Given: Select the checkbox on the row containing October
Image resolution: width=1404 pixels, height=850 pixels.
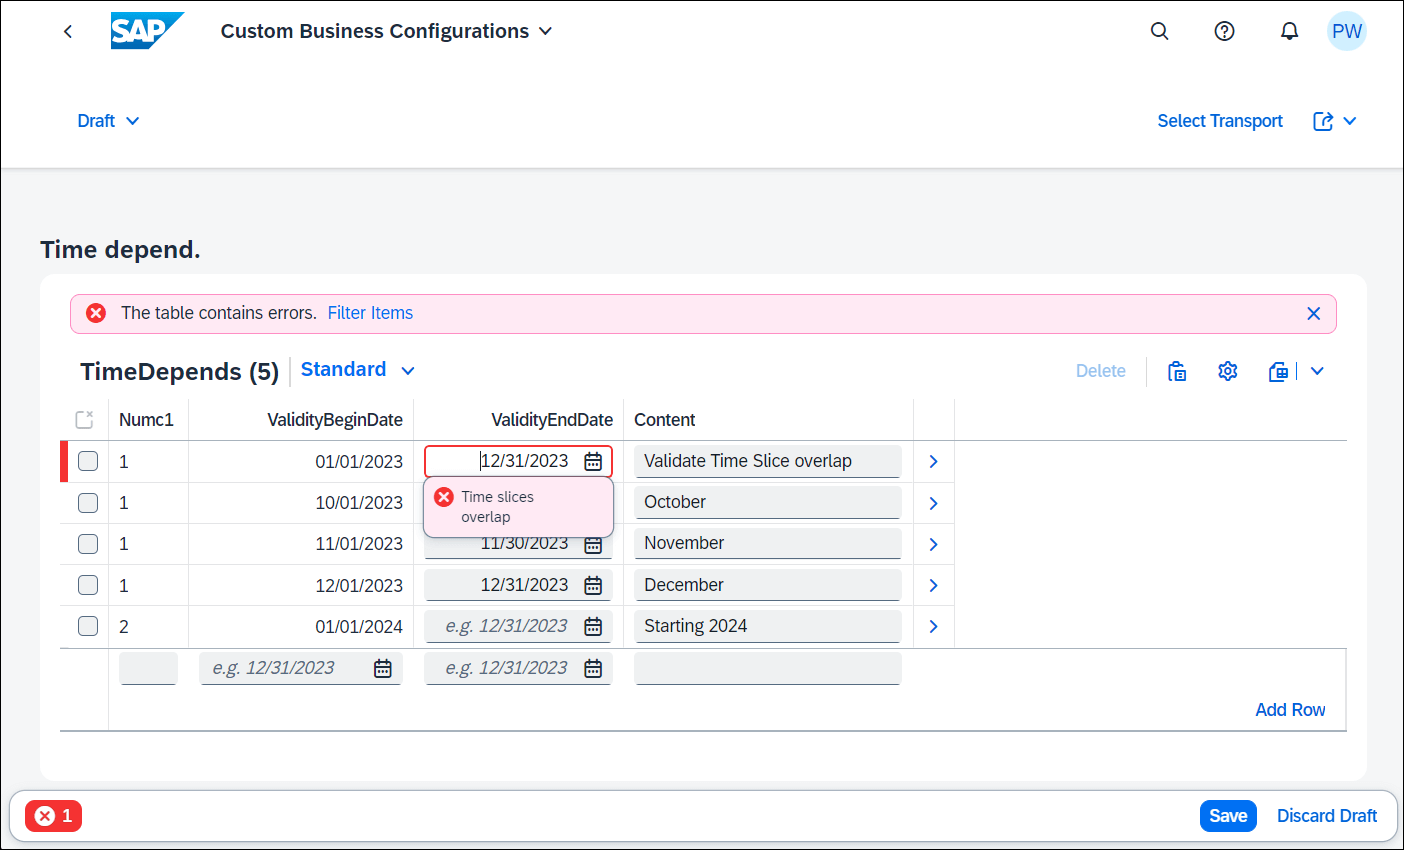Looking at the screenshot, I should (87, 502).
